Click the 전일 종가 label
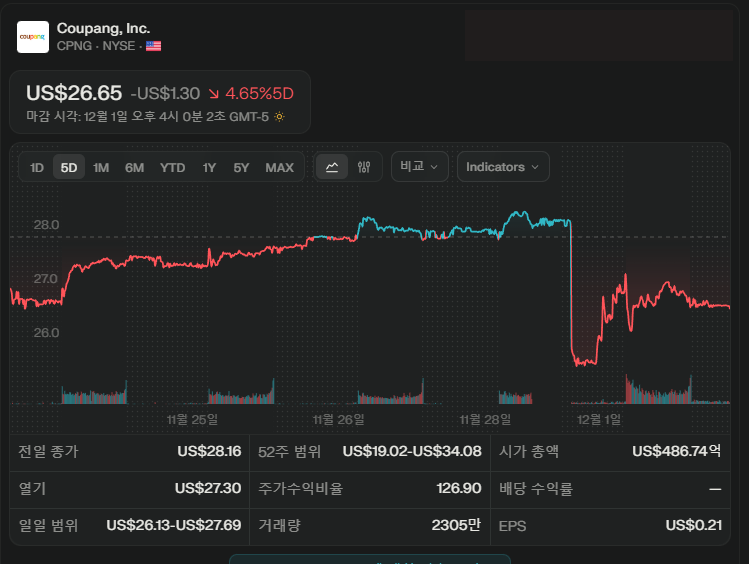 (48, 451)
